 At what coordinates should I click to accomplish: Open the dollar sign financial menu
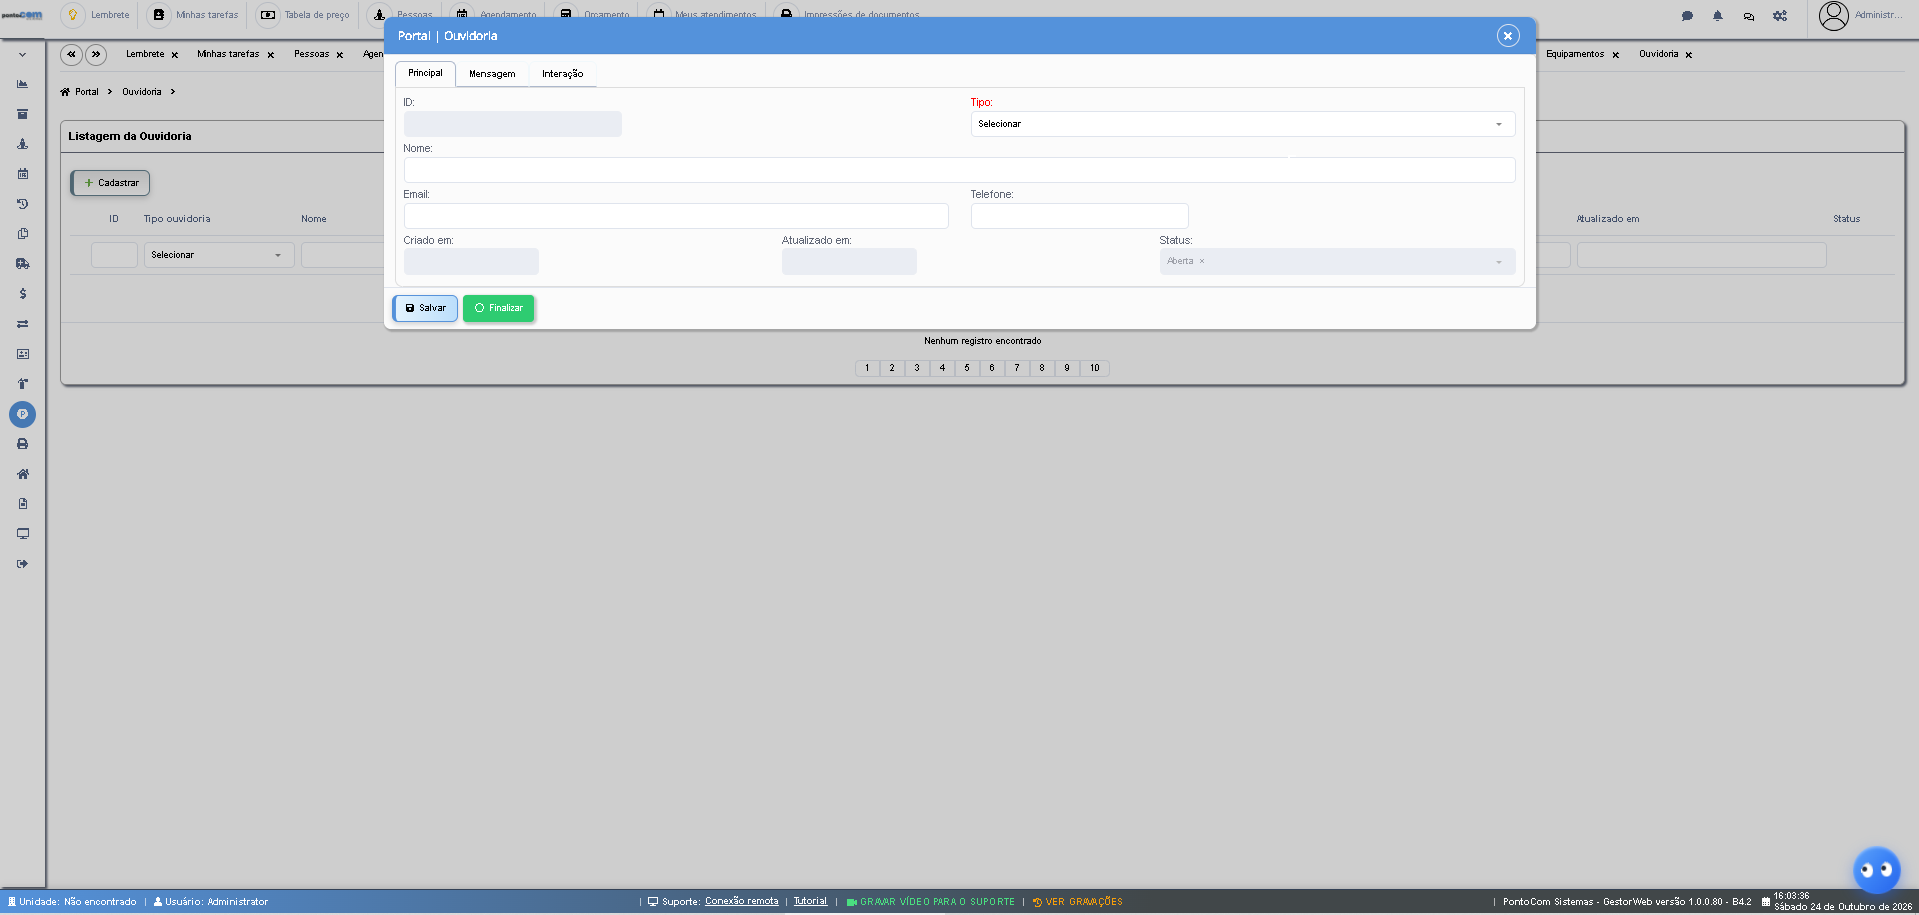coord(23,294)
